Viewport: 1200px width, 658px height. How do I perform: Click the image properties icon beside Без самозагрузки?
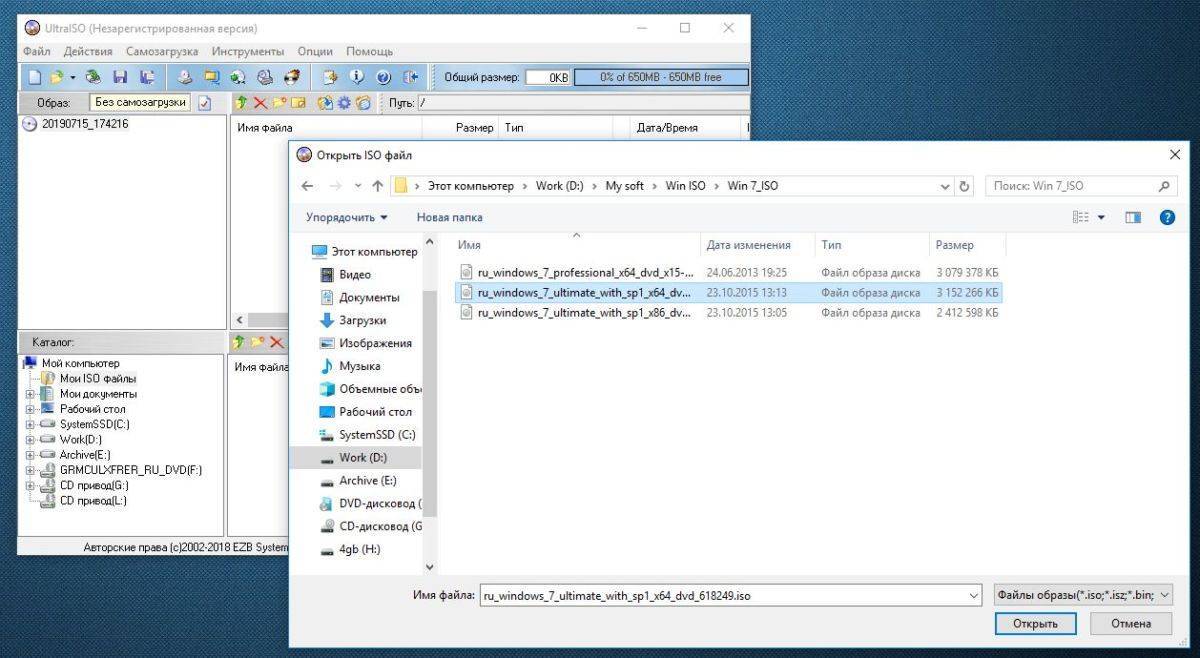(x=205, y=103)
